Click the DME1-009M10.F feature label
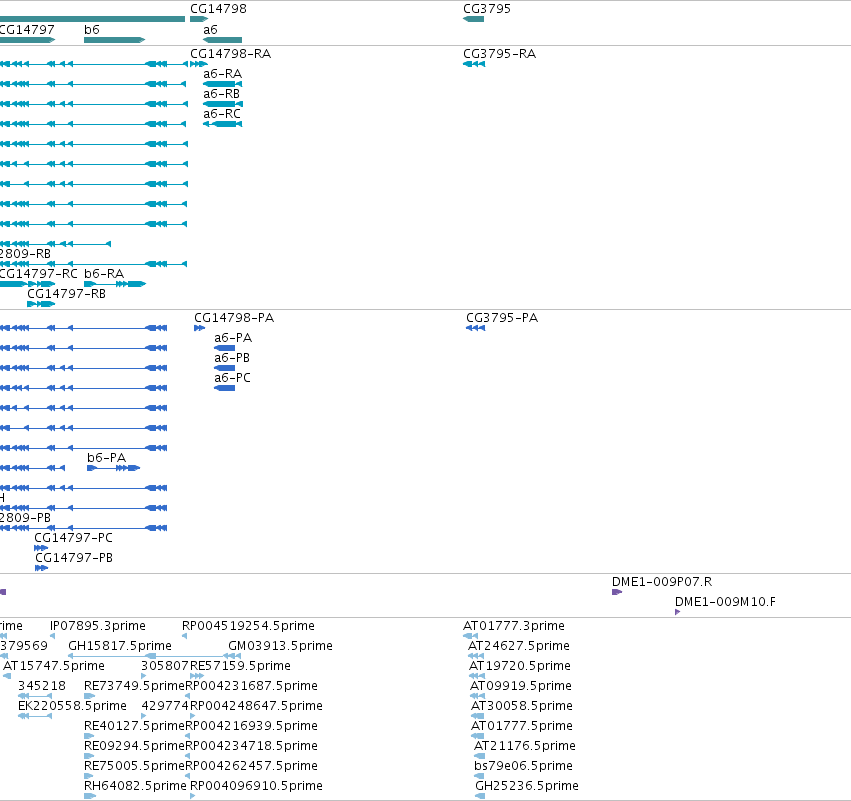The width and height of the screenshot is (851, 801). [x=726, y=602]
